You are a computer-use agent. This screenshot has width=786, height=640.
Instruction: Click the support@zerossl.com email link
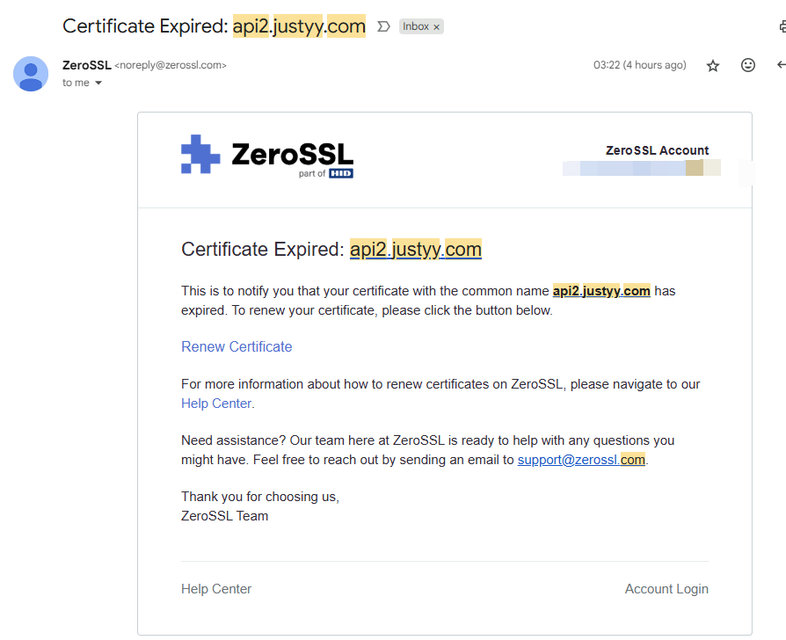581,460
